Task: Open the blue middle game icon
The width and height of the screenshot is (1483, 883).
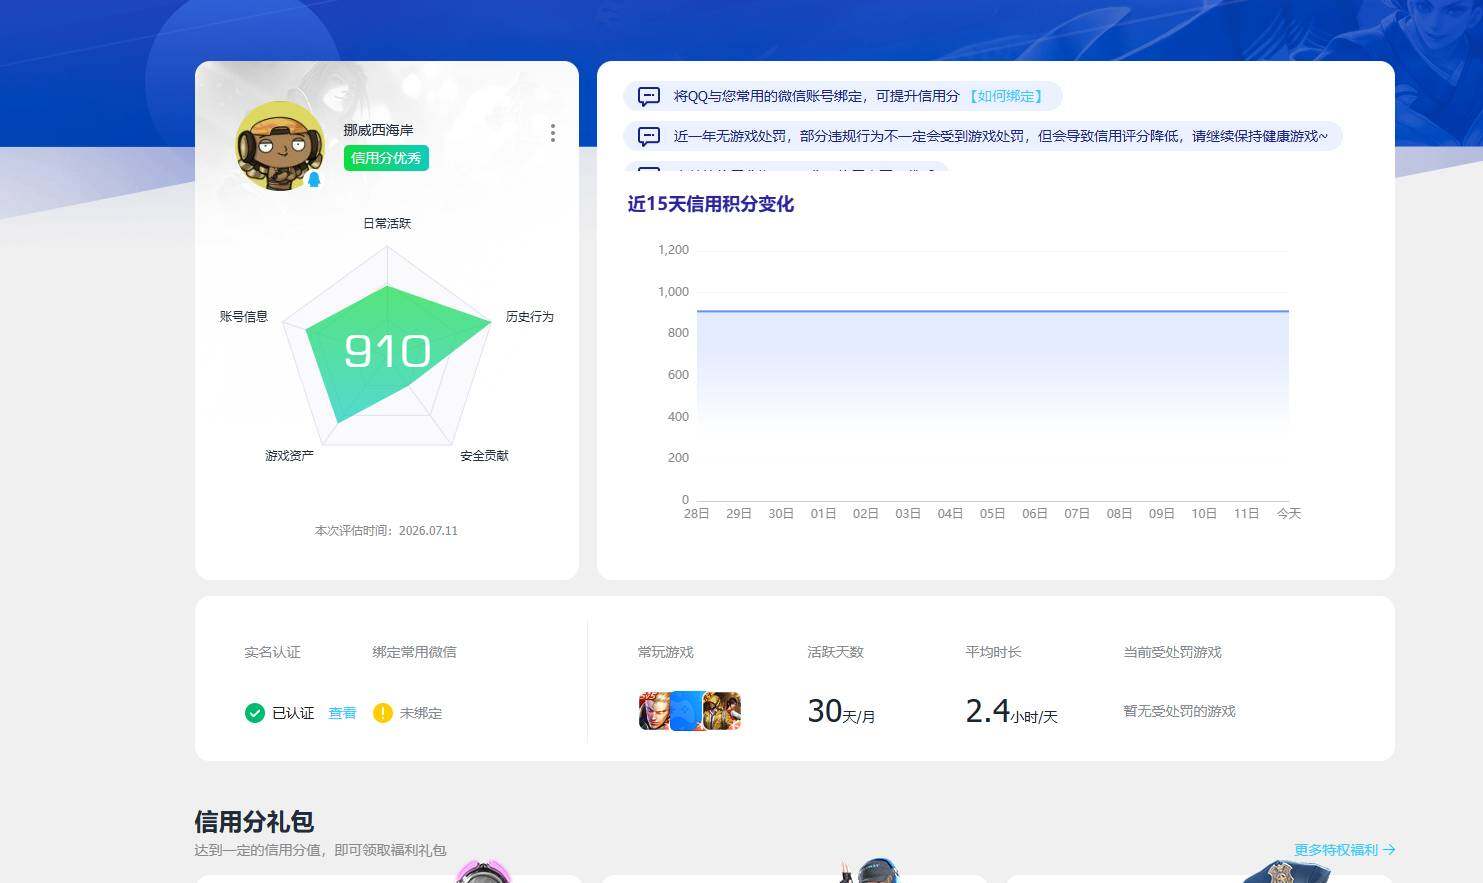Action: (x=688, y=711)
